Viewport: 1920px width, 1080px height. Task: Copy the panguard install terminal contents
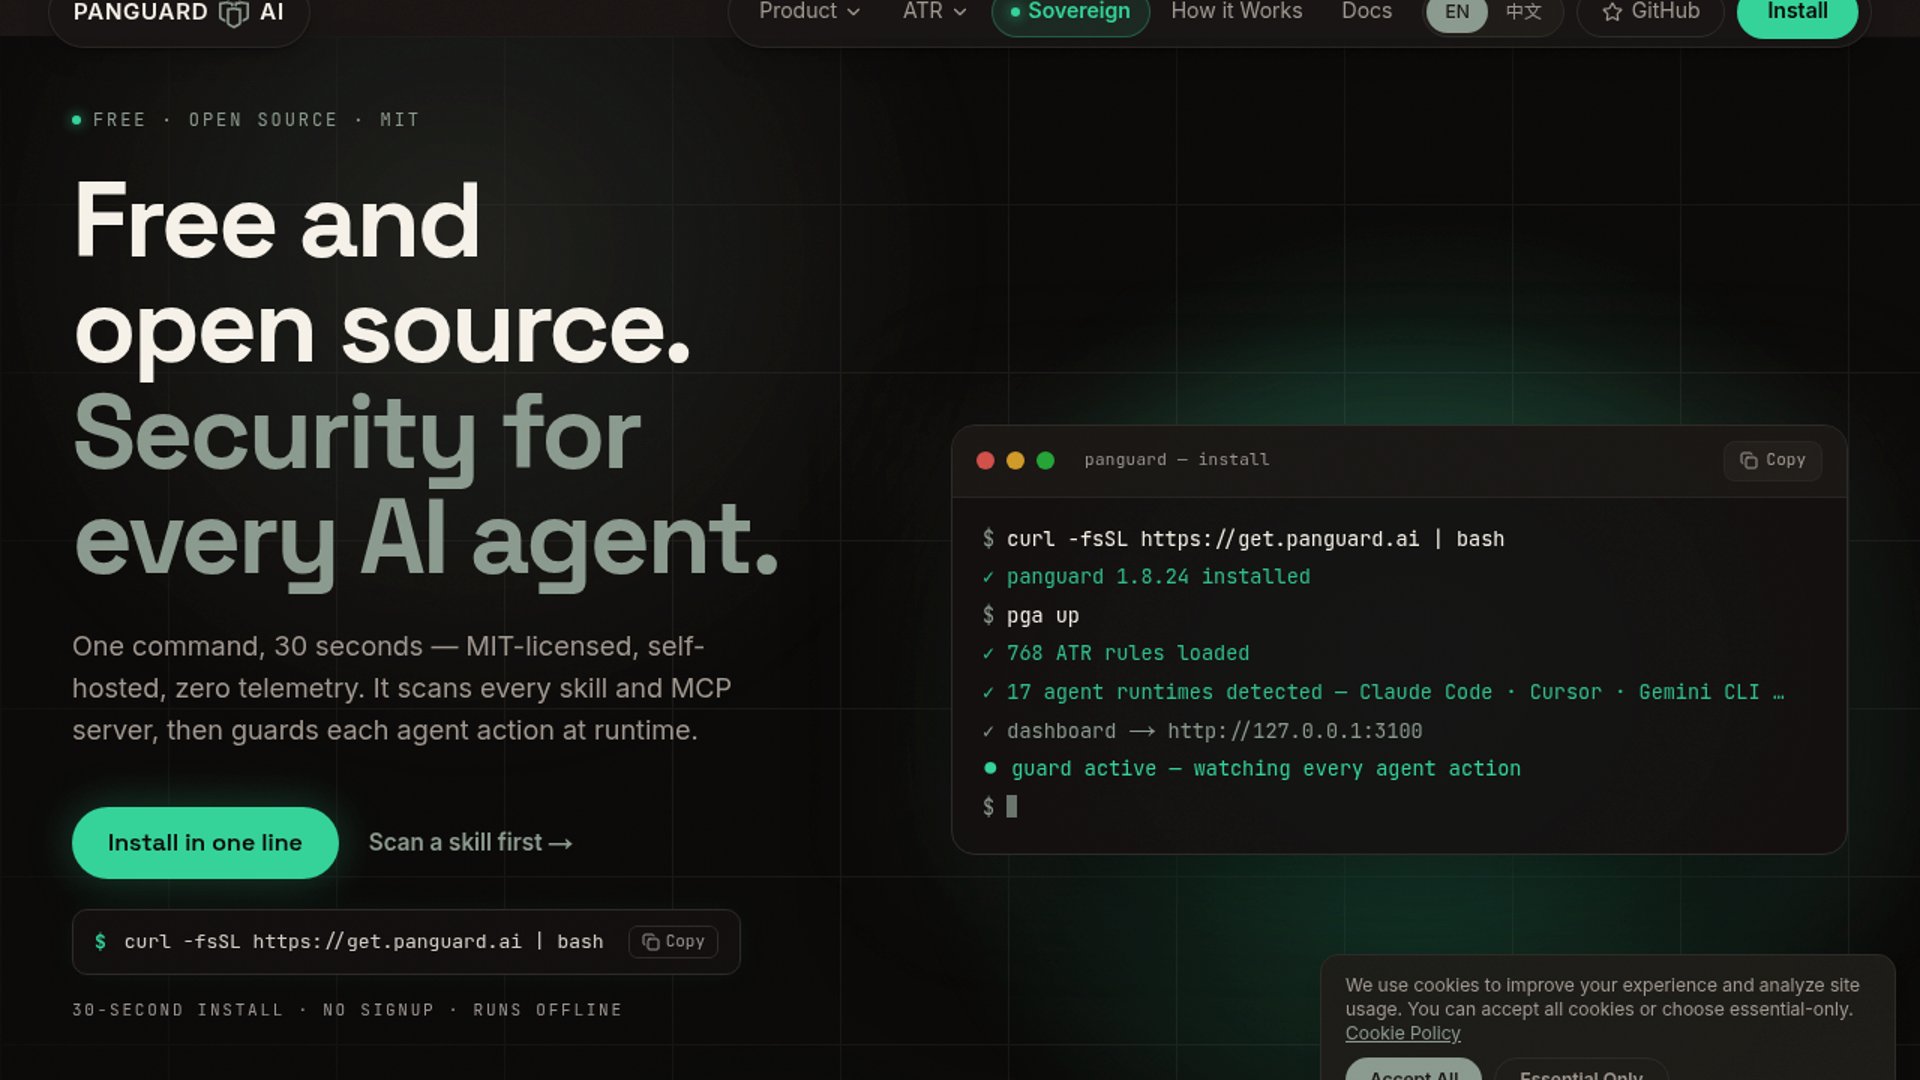pos(1772,460)
